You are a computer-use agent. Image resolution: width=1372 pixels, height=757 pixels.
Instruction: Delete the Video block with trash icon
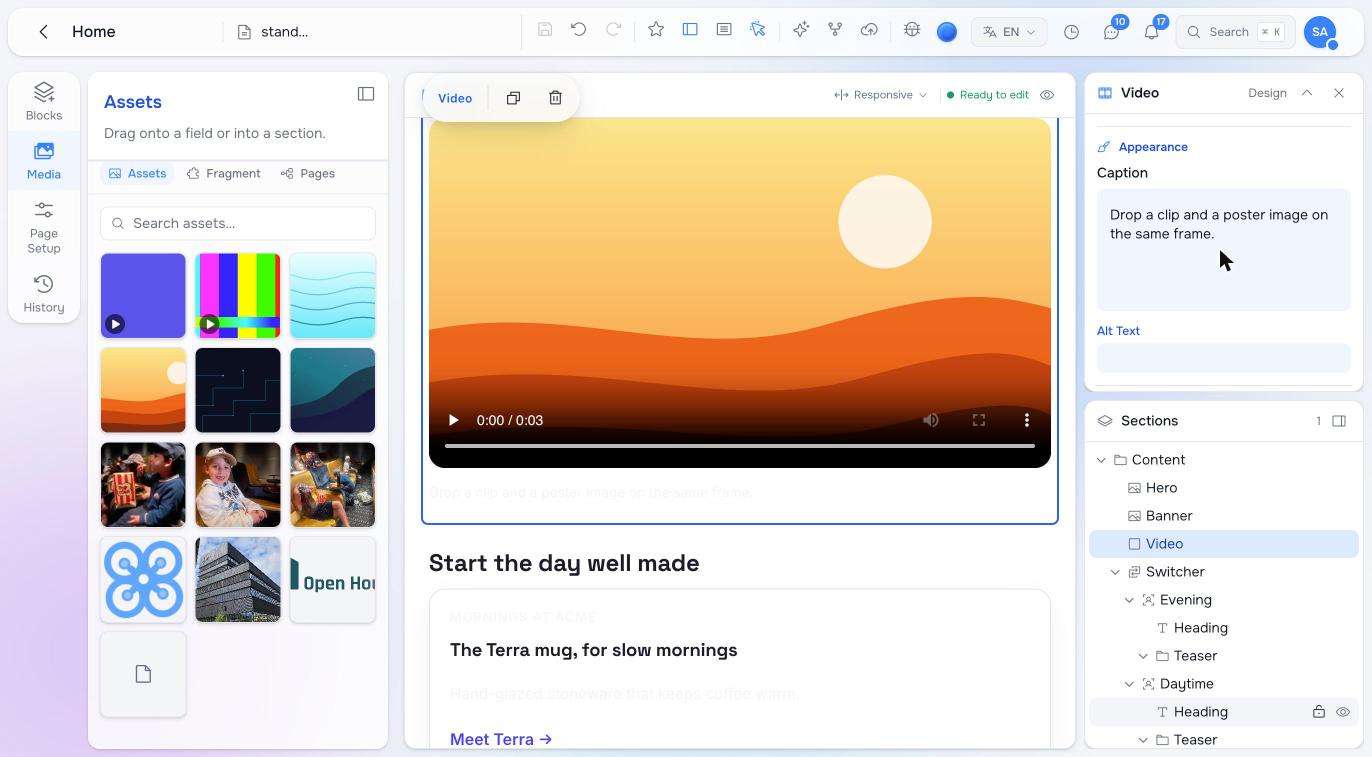555,98
